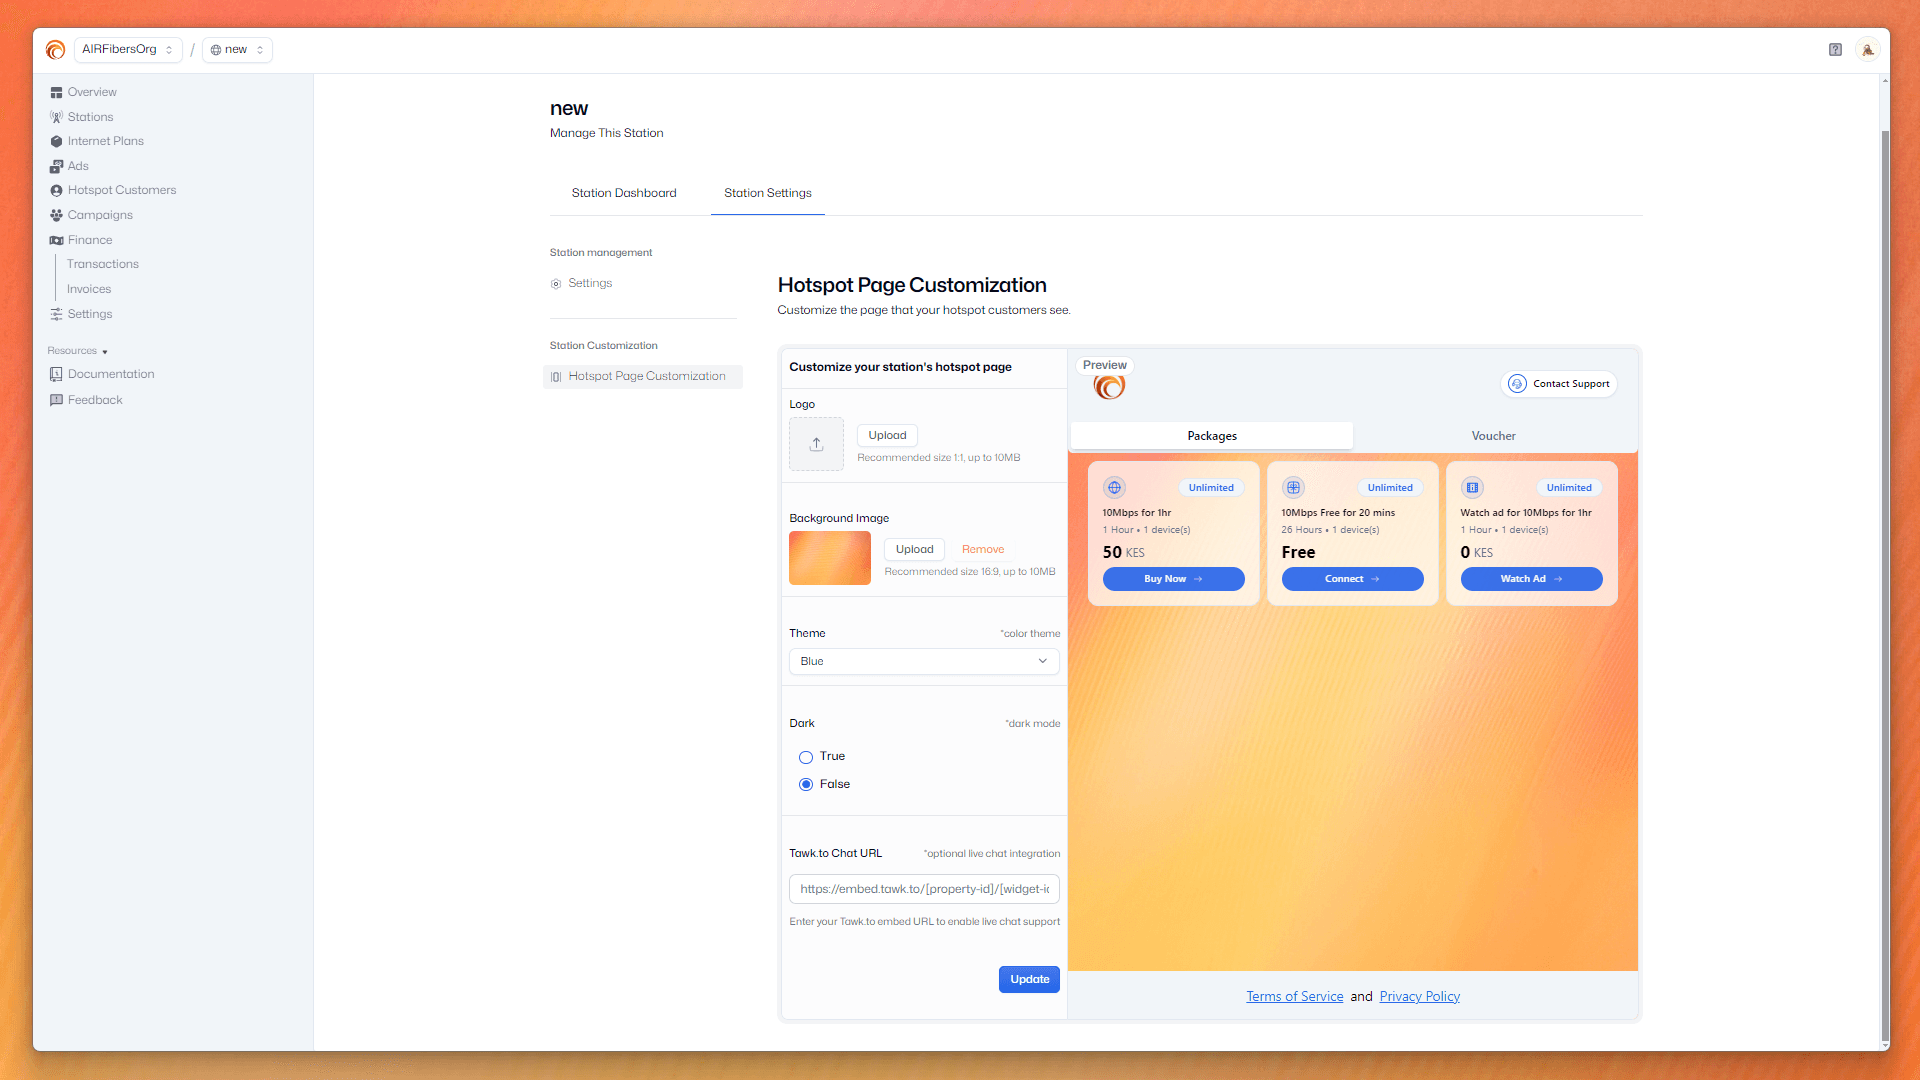Switch to the Station Dashboard tab
The image size is (1920, 1080).
tap(624, 193)
